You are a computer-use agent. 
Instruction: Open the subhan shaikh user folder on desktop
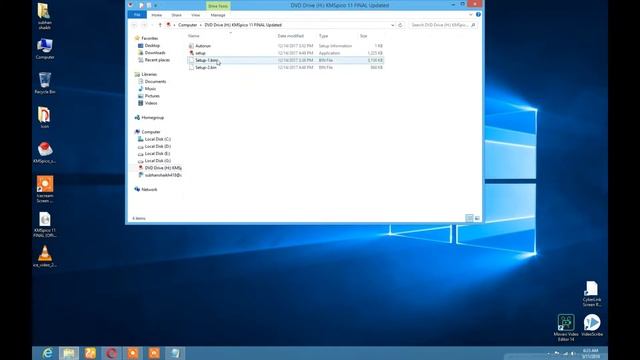click(x=44, y=16)
